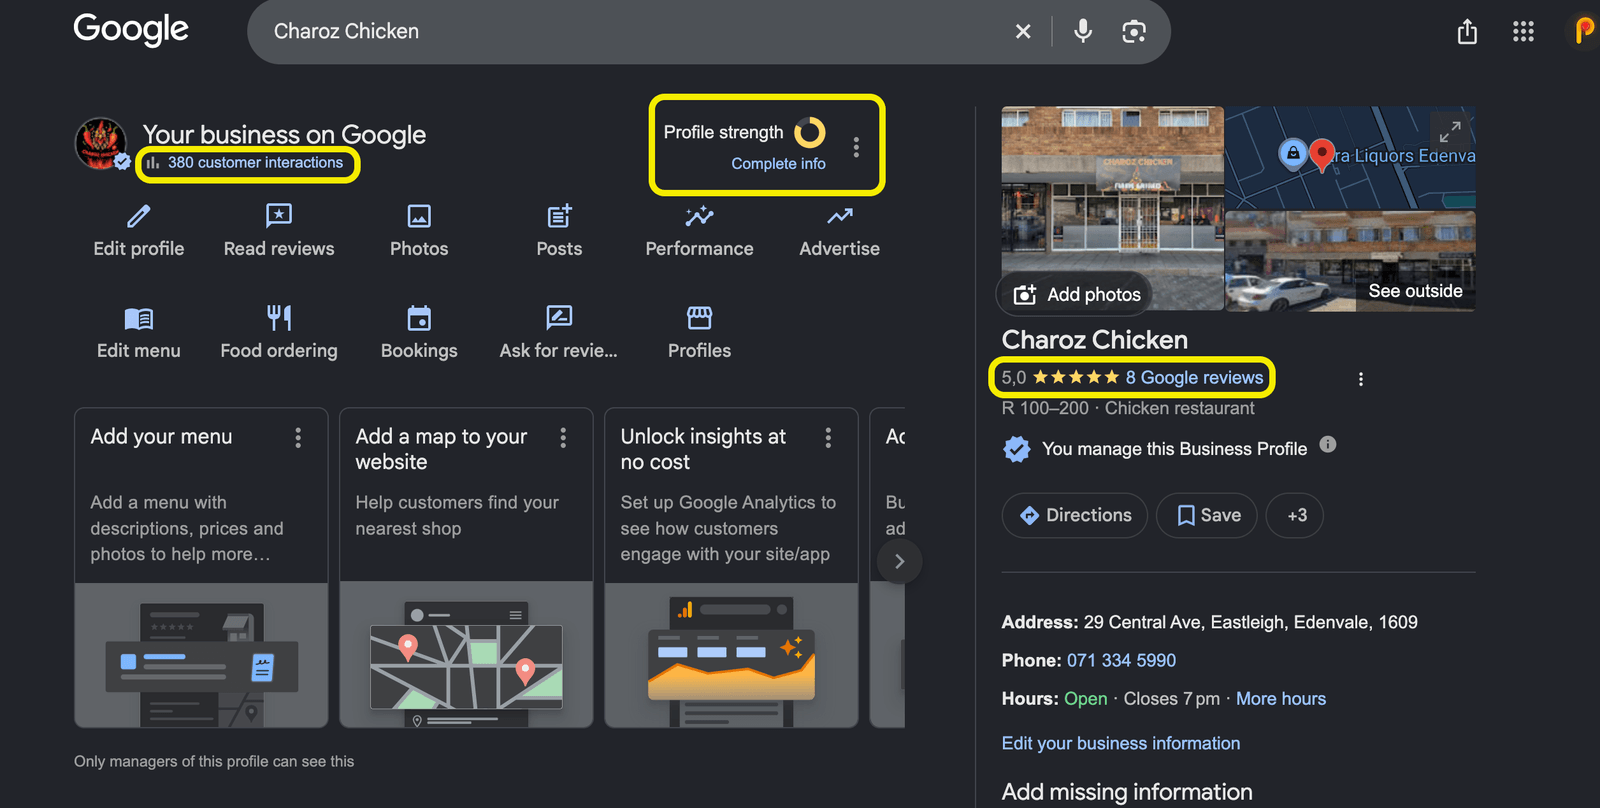Open the Photos icon

point(419,216)
